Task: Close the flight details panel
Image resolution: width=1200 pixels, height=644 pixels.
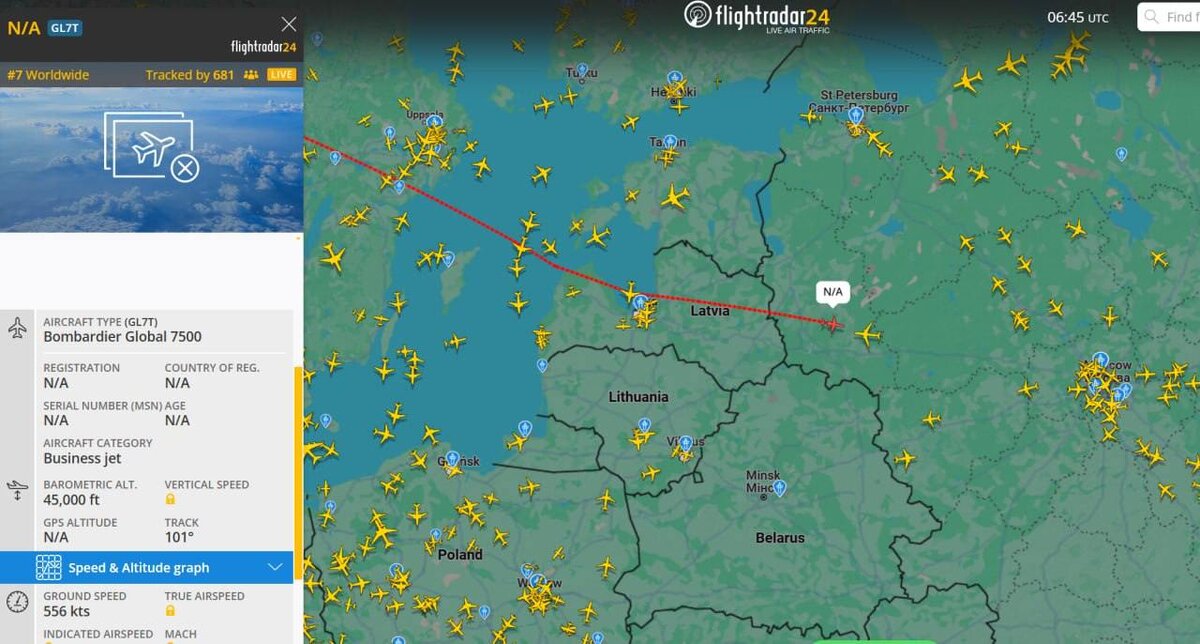Action: tap(289, 24)
